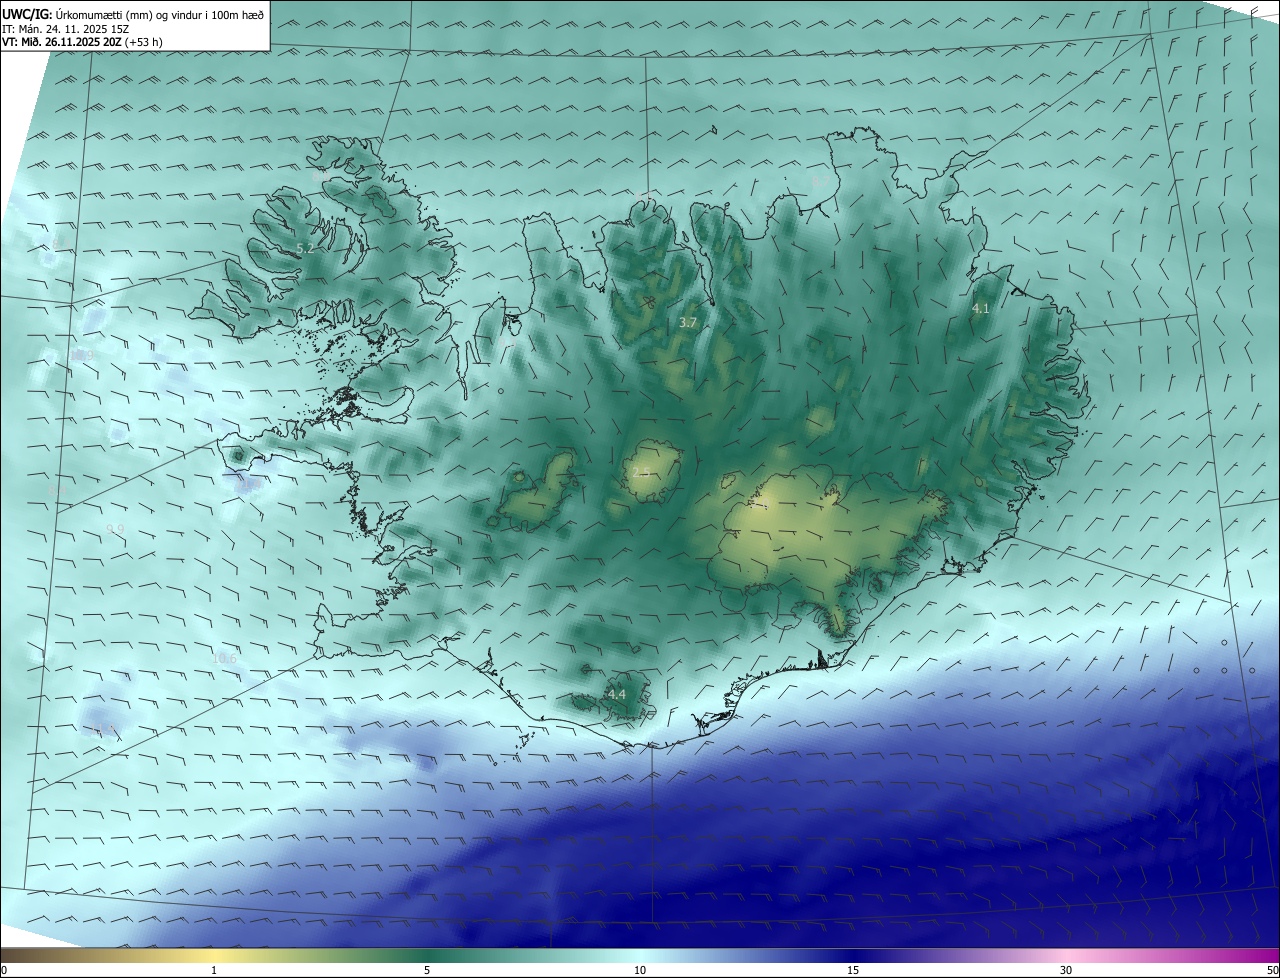Click the '50' tick on the colour scale
Image resolution: width=1280 pixels, height=978 pixels.
(x=1272, y=970)
